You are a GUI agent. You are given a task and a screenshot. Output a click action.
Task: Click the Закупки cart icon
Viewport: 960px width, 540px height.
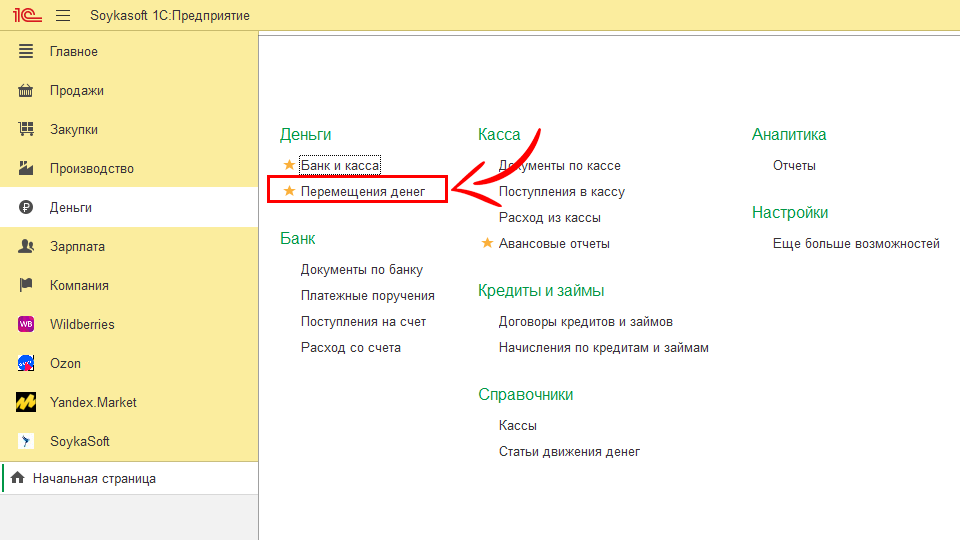pyautogui.click(x=26, y=129)
